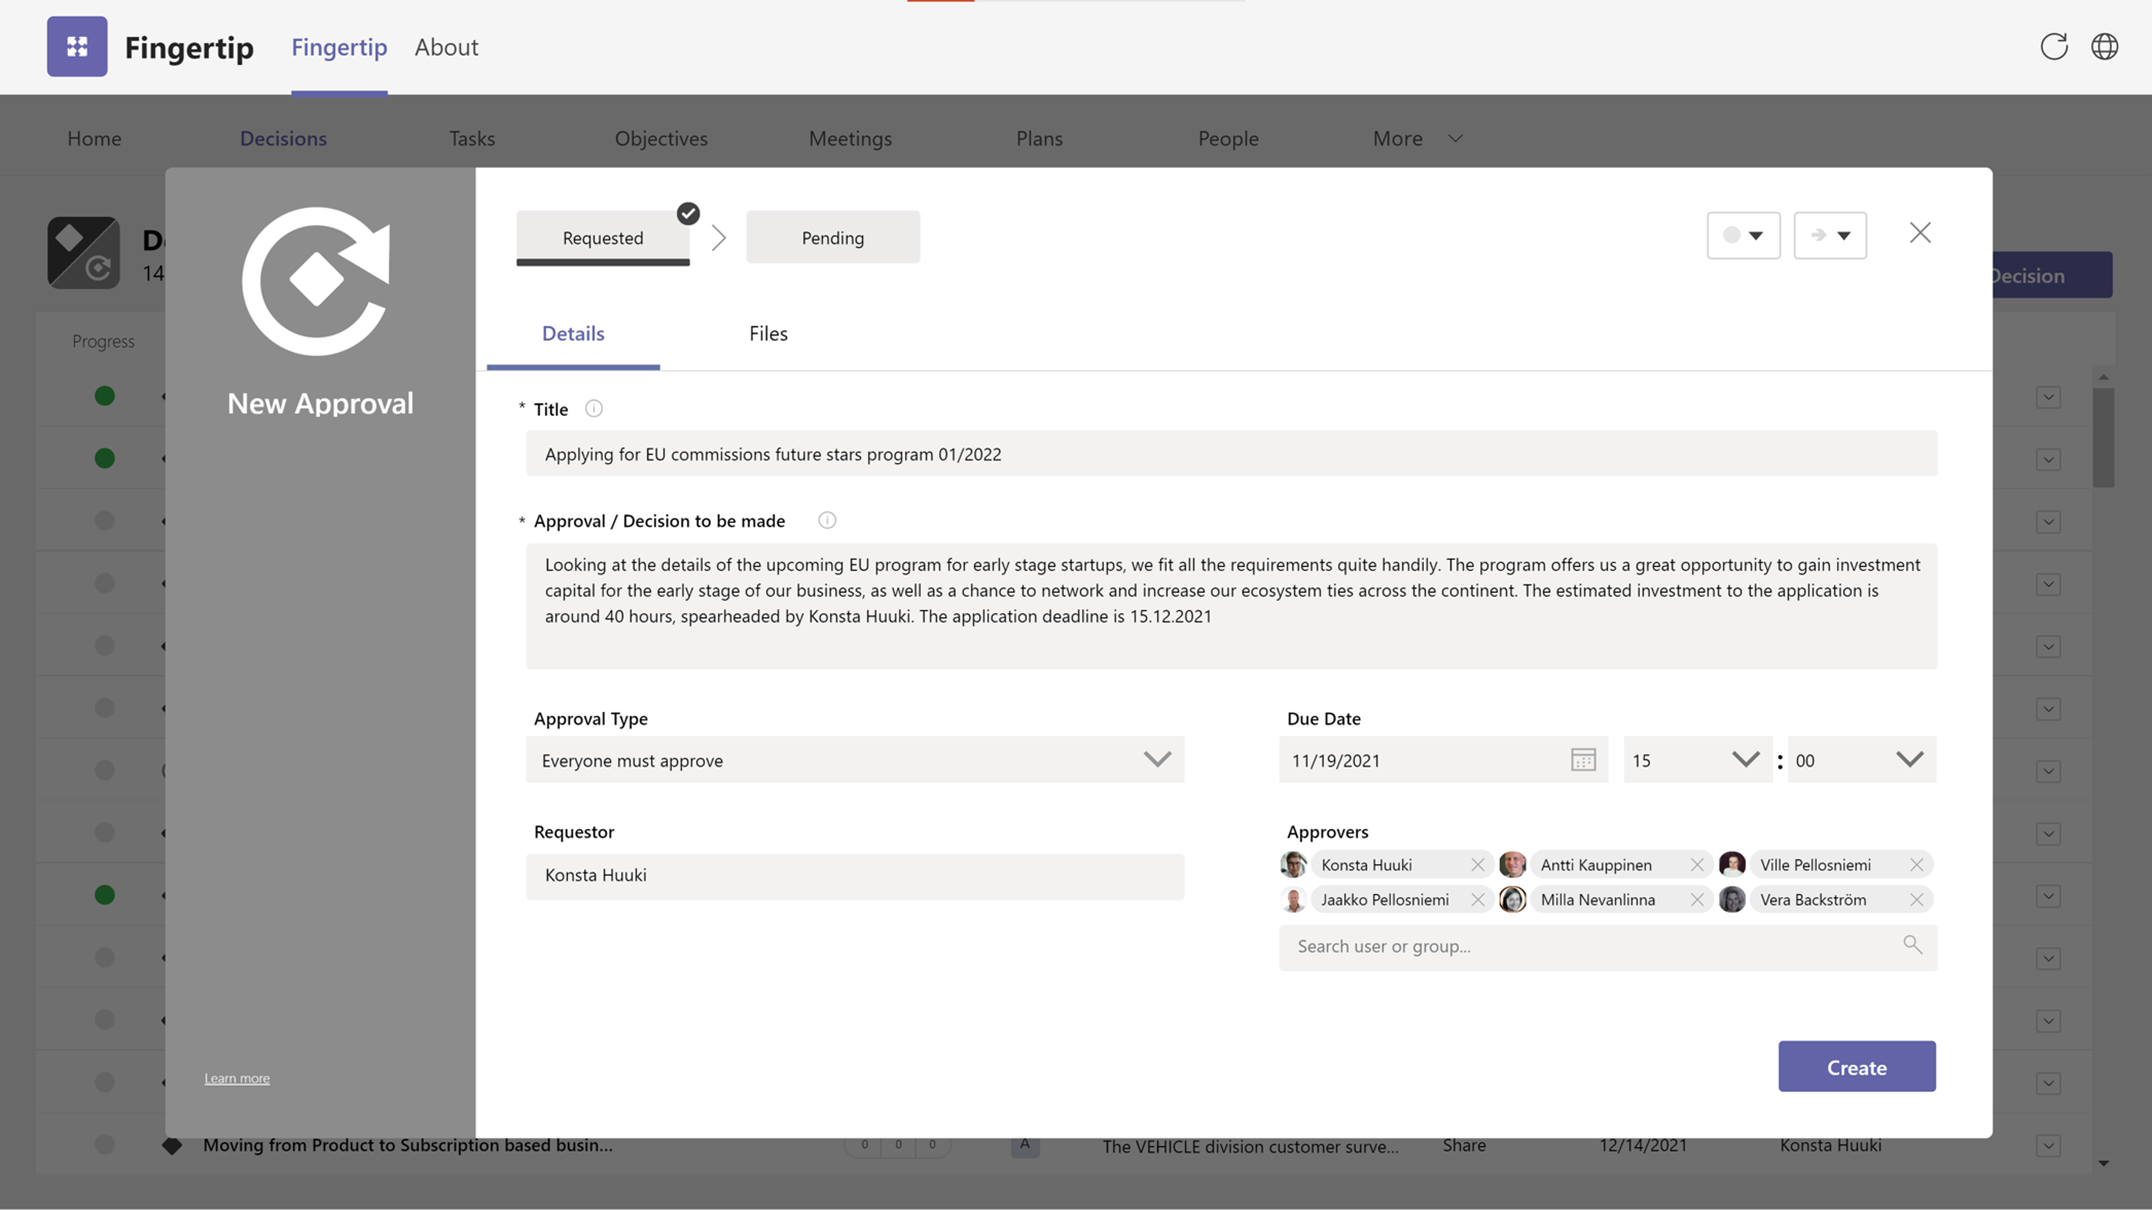Remove approver Vera Backström
The width and height of the screenshot is (2152, 1210).
(1916, 899)
